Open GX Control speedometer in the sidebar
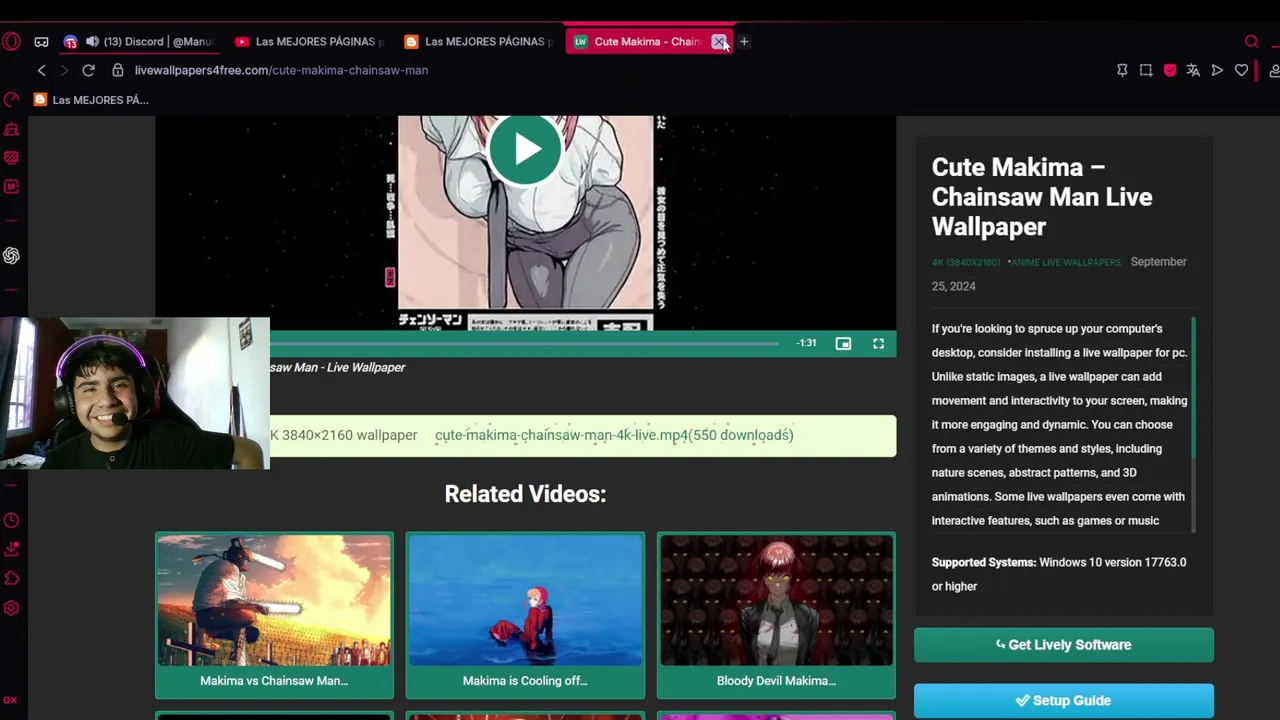 11,100
